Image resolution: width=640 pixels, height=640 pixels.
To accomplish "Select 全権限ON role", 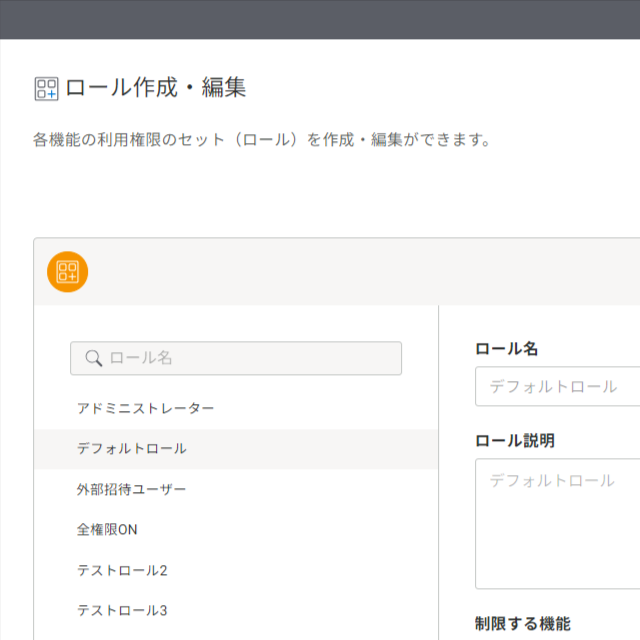I will pos(236,530).
